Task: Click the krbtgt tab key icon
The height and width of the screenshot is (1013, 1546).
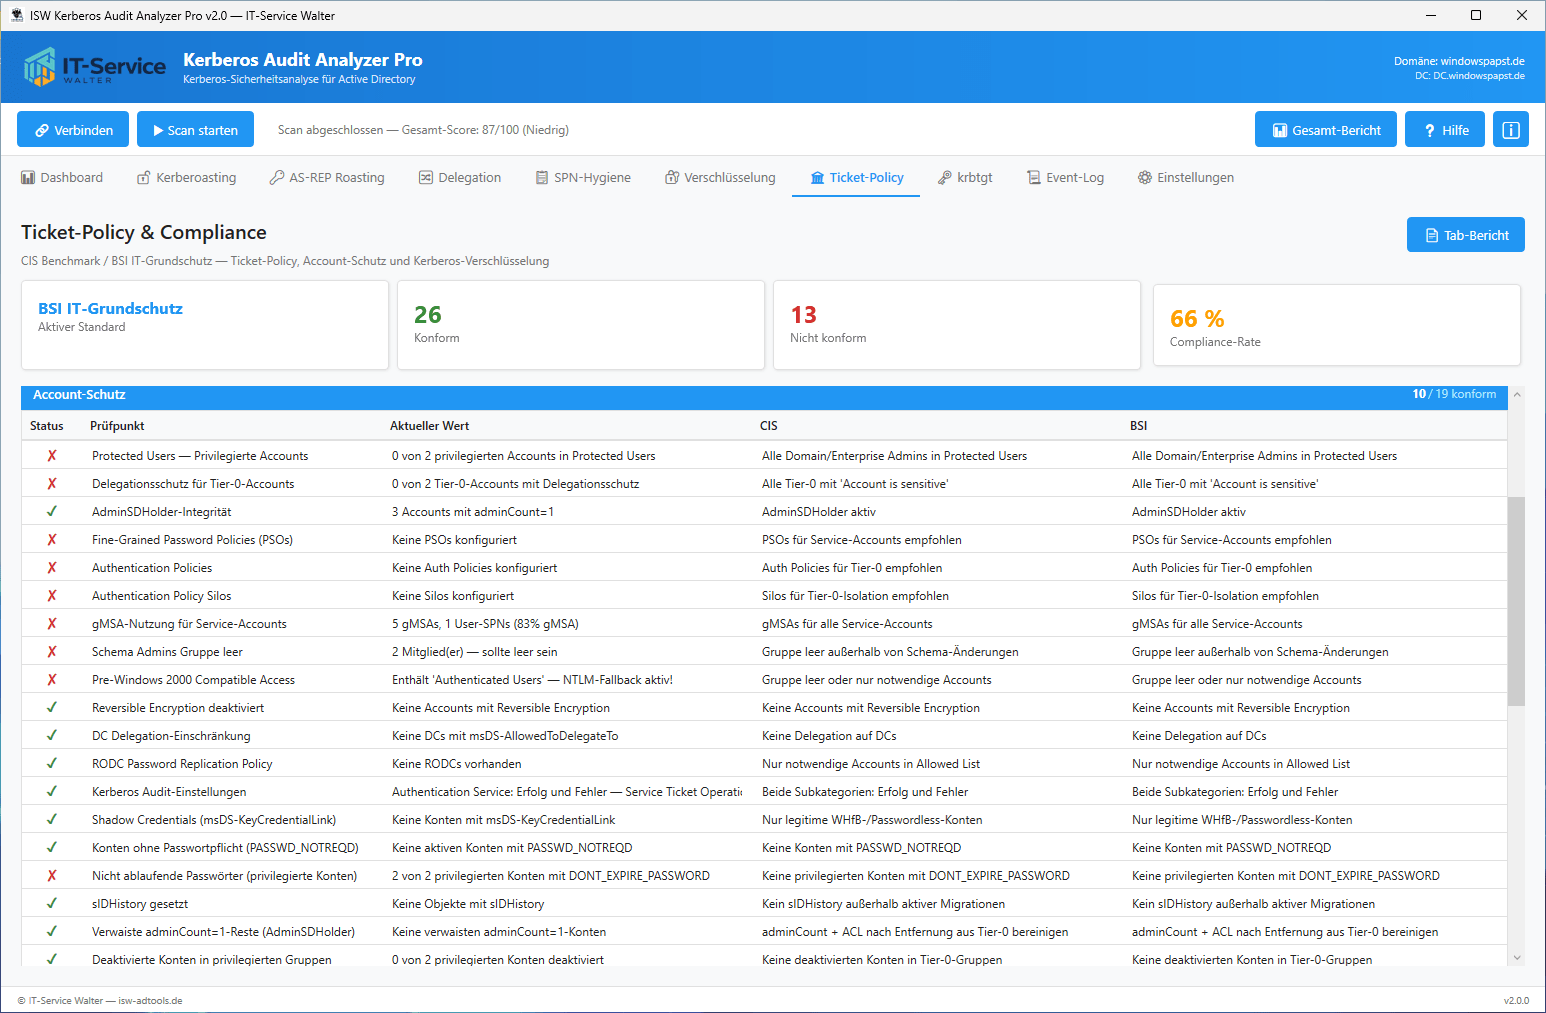Action: 945,178
